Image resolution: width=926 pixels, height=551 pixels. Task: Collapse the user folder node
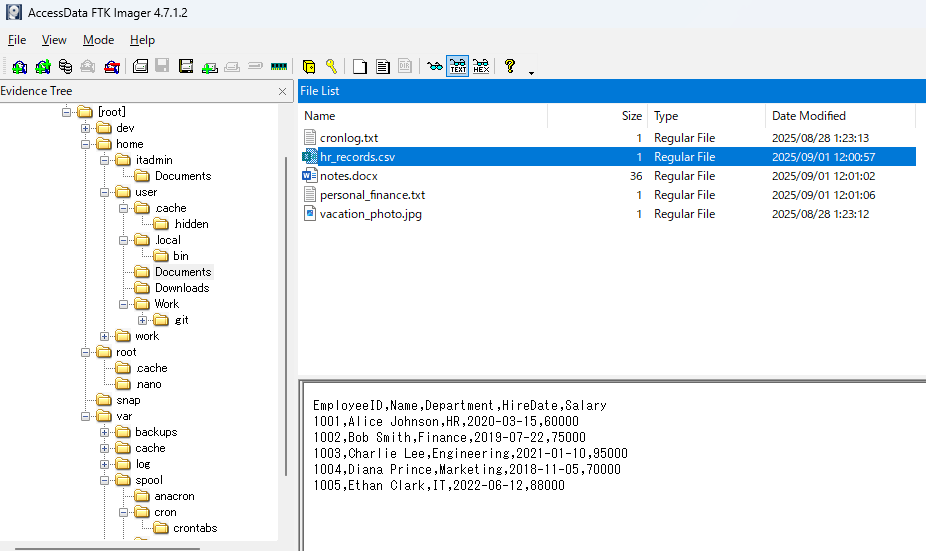coord(105,192)
